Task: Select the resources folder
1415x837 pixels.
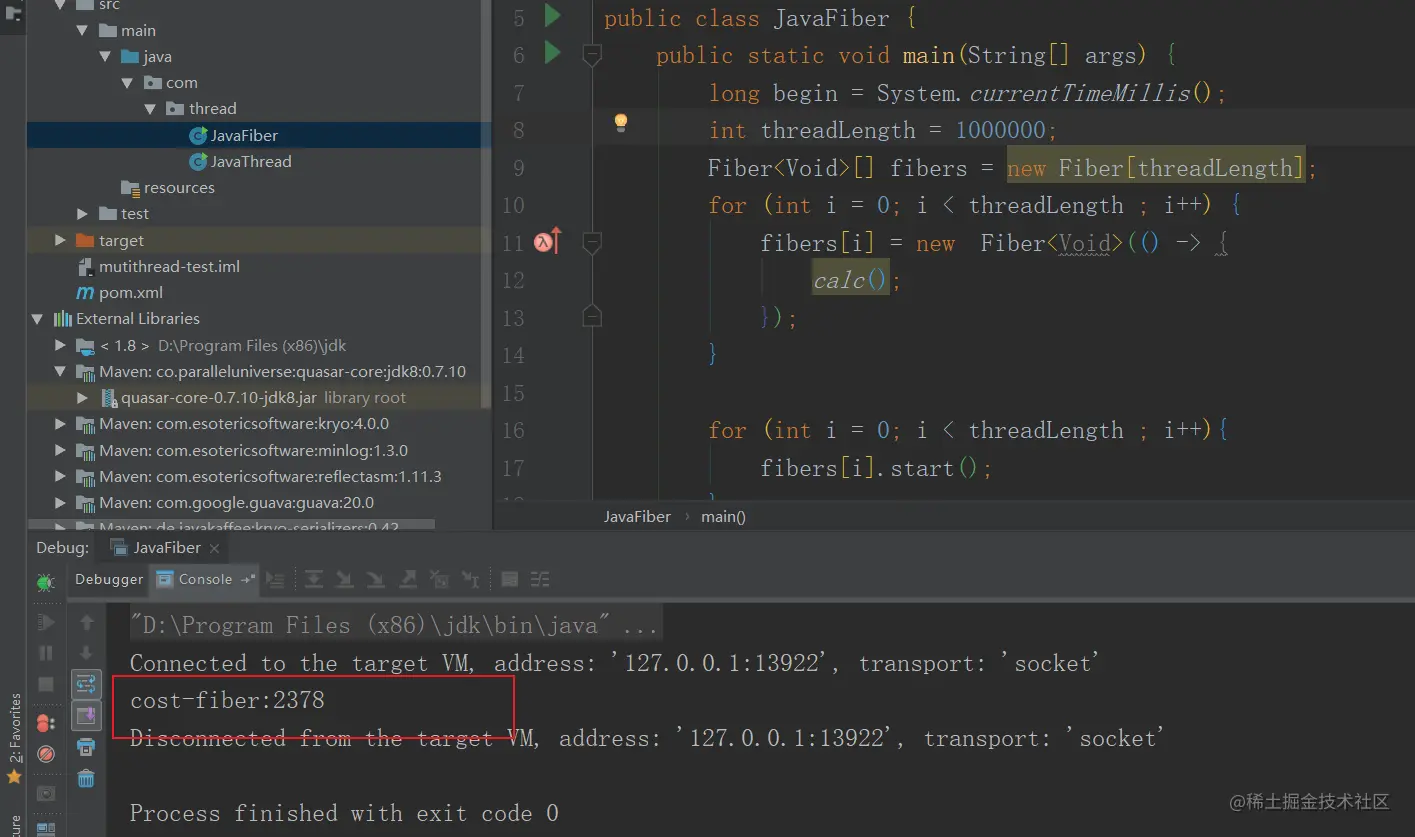Action: pos(179,188)
